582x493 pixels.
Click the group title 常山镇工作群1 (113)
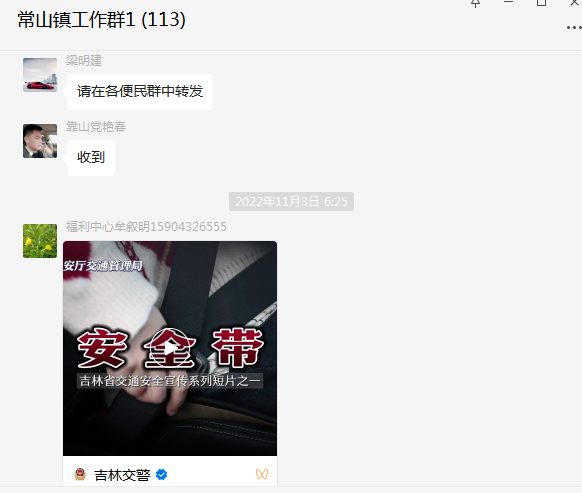(x=101, y=20)
